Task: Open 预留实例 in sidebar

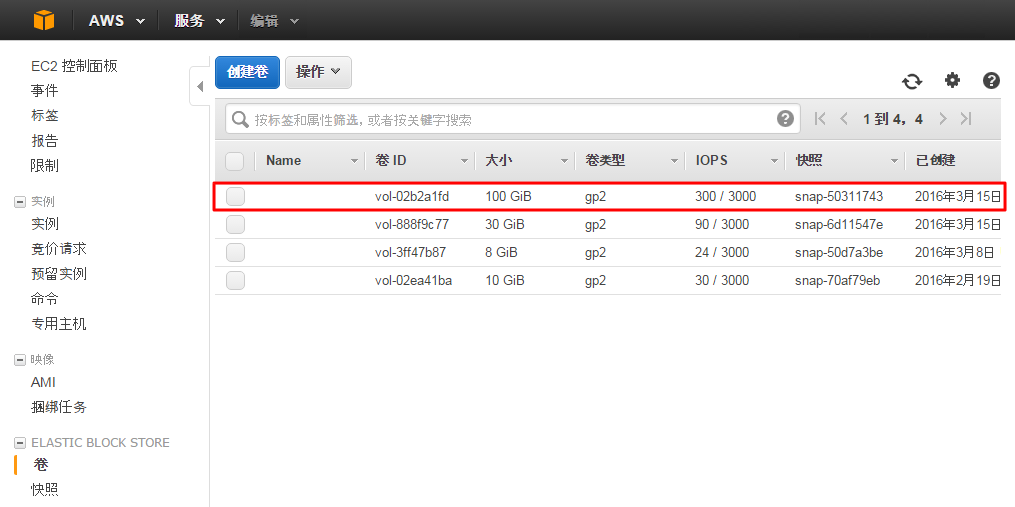Action: (x=59, y=274)
